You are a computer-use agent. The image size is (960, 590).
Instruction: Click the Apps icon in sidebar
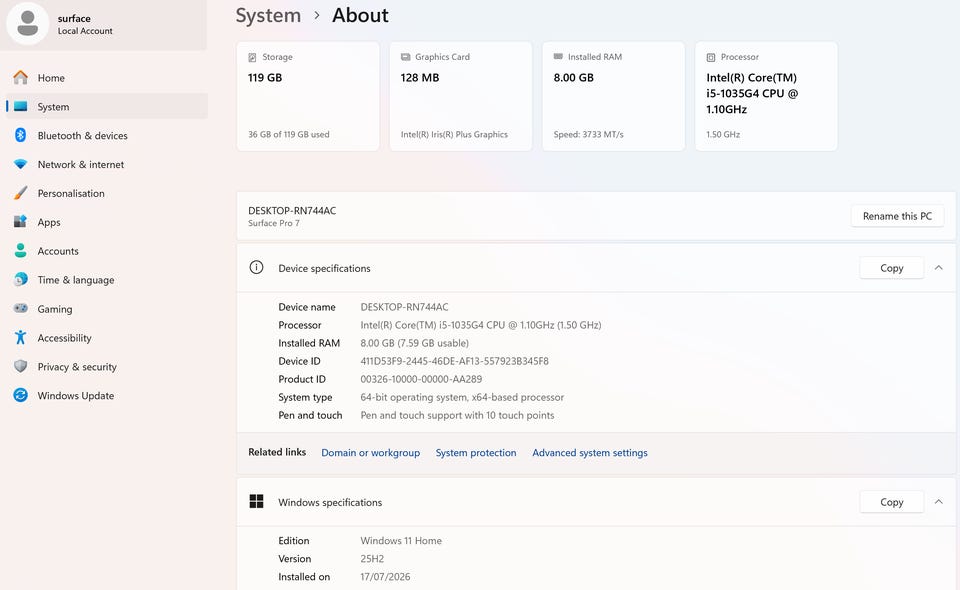20,222
